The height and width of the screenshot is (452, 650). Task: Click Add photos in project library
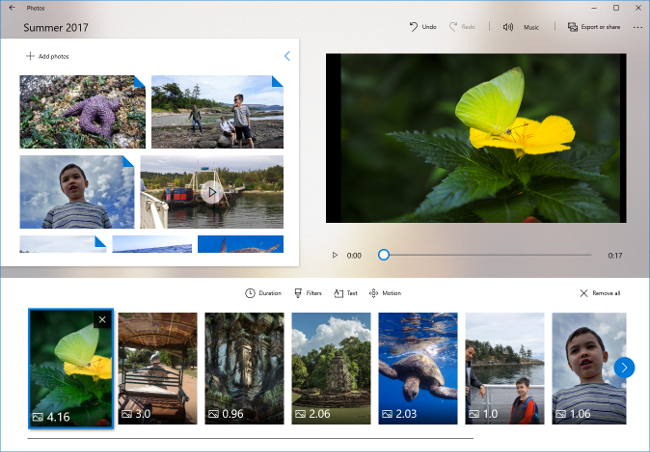(x=47, y=57)
